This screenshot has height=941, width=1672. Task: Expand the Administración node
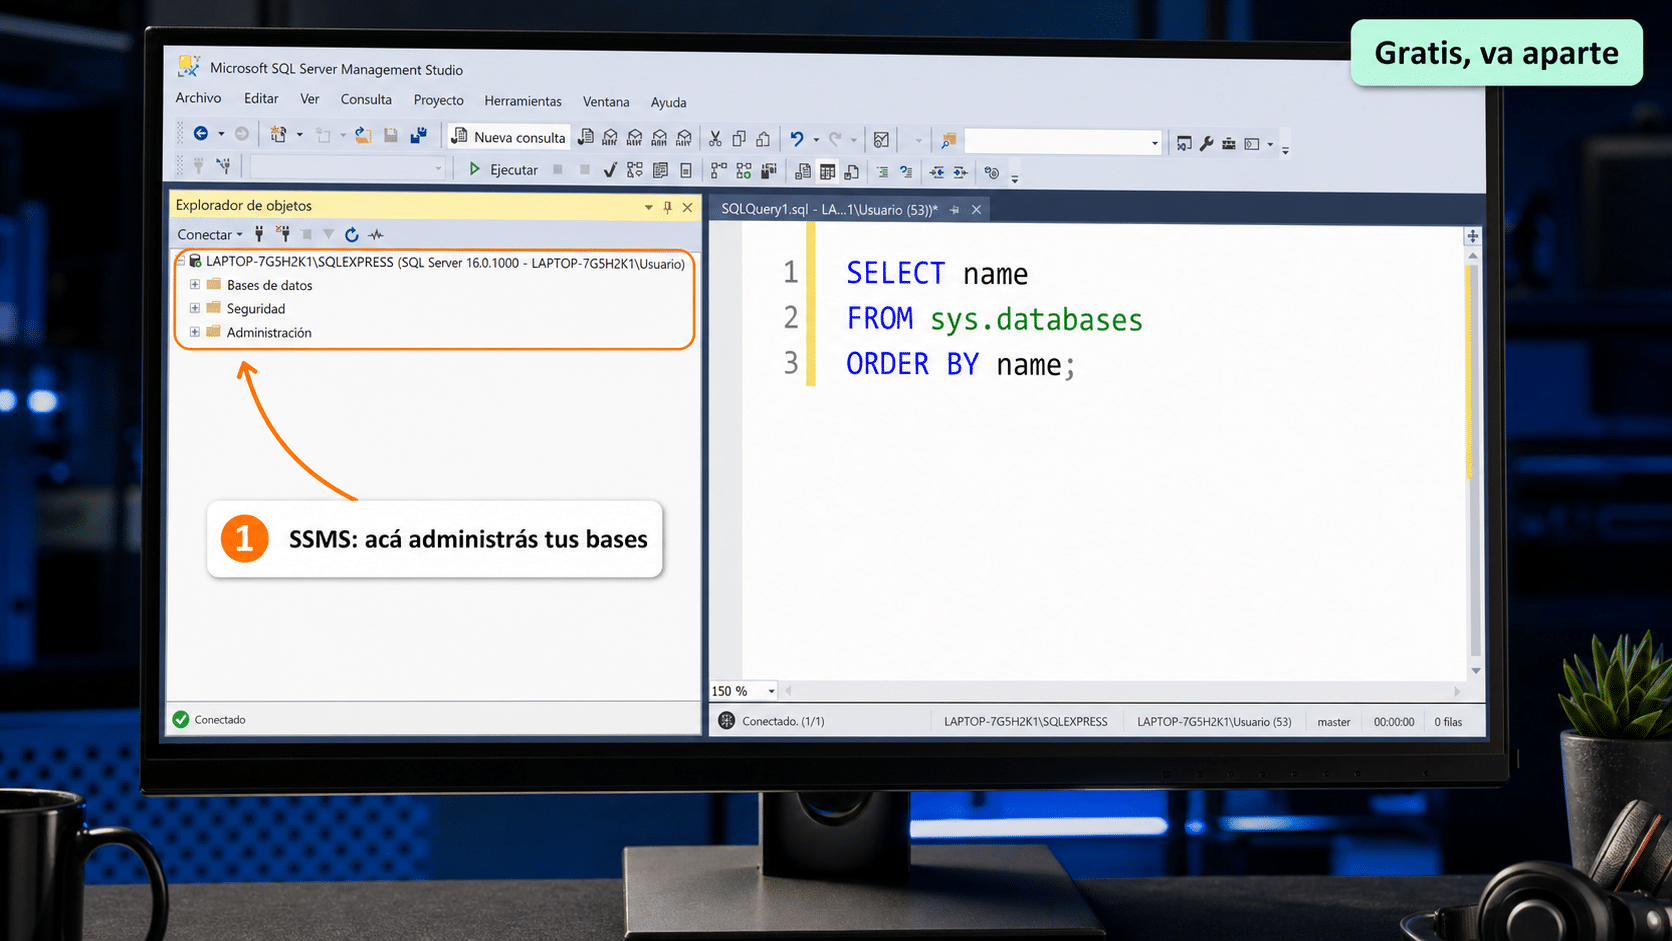click(195, 332)
